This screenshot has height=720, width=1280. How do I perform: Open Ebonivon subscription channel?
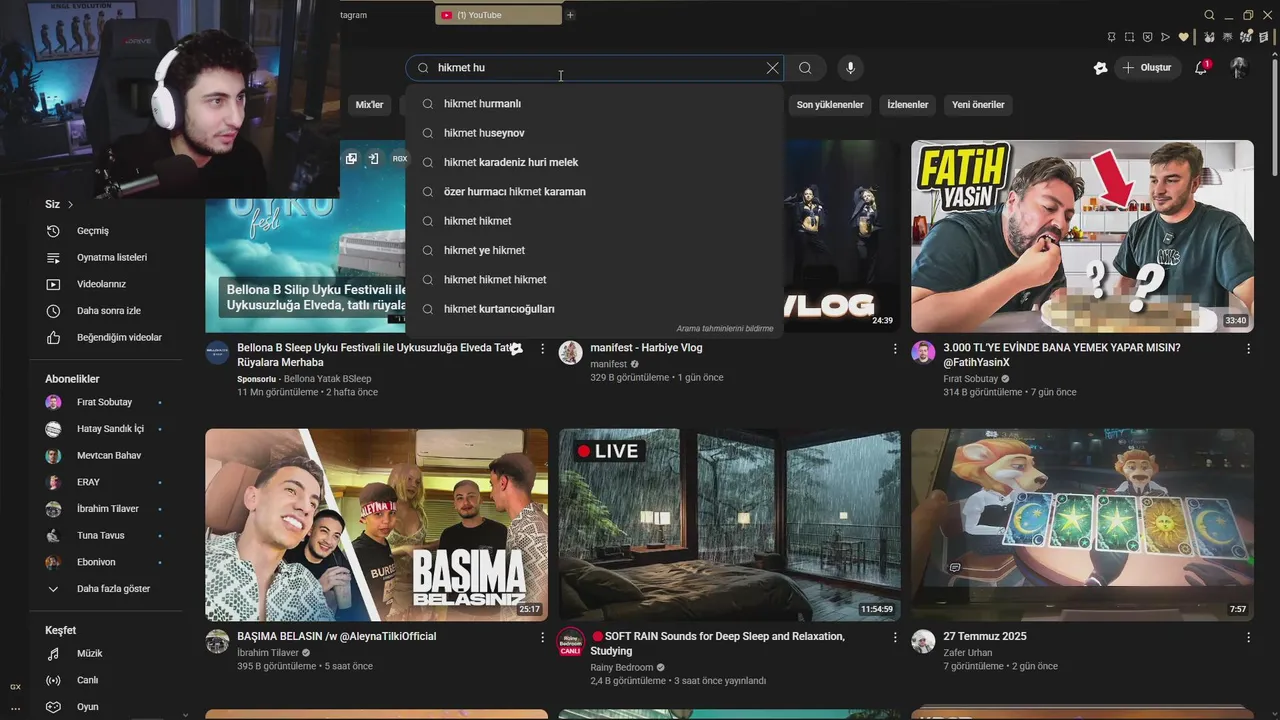105,562
